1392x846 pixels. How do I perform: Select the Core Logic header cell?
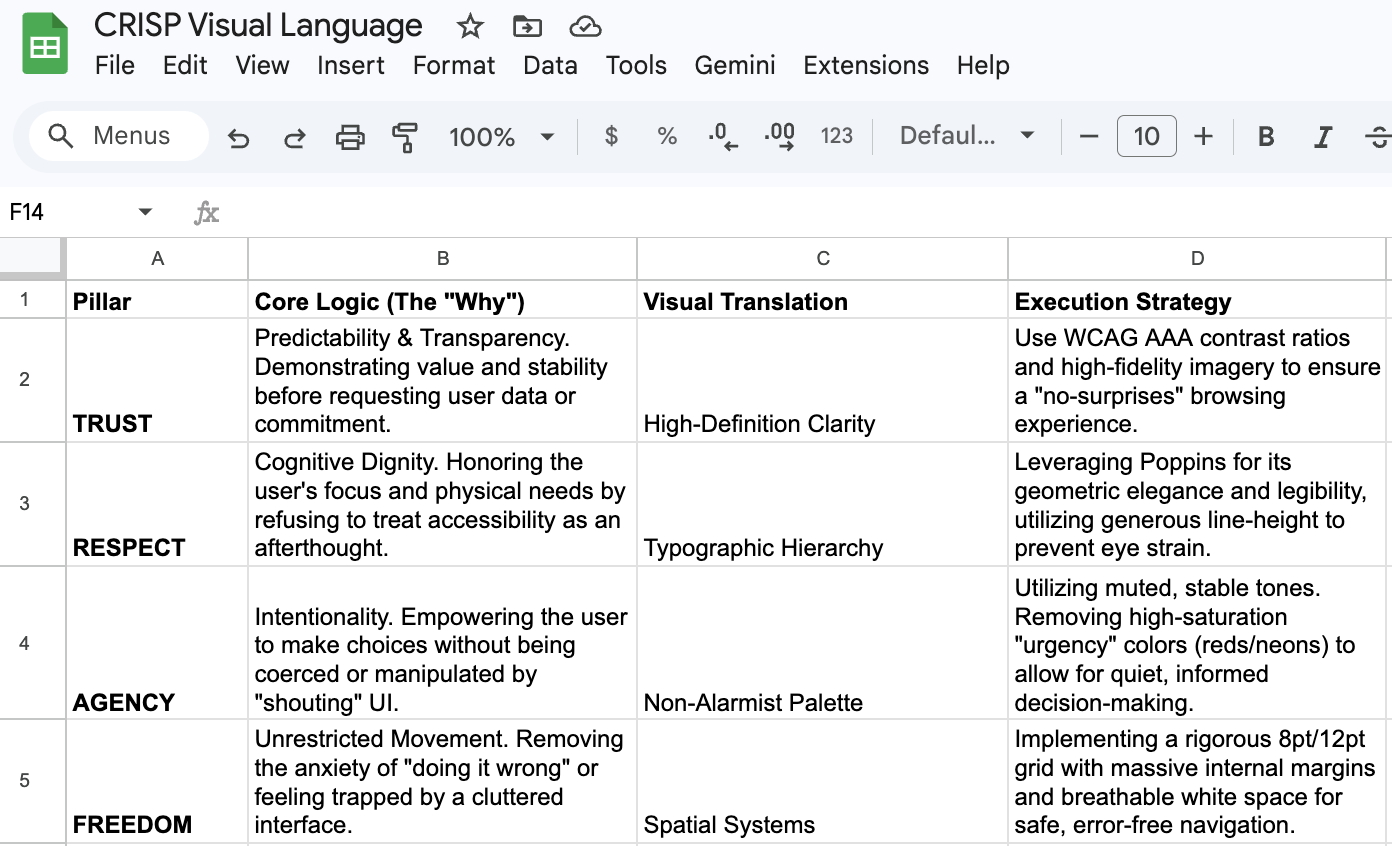pos(442,300)
